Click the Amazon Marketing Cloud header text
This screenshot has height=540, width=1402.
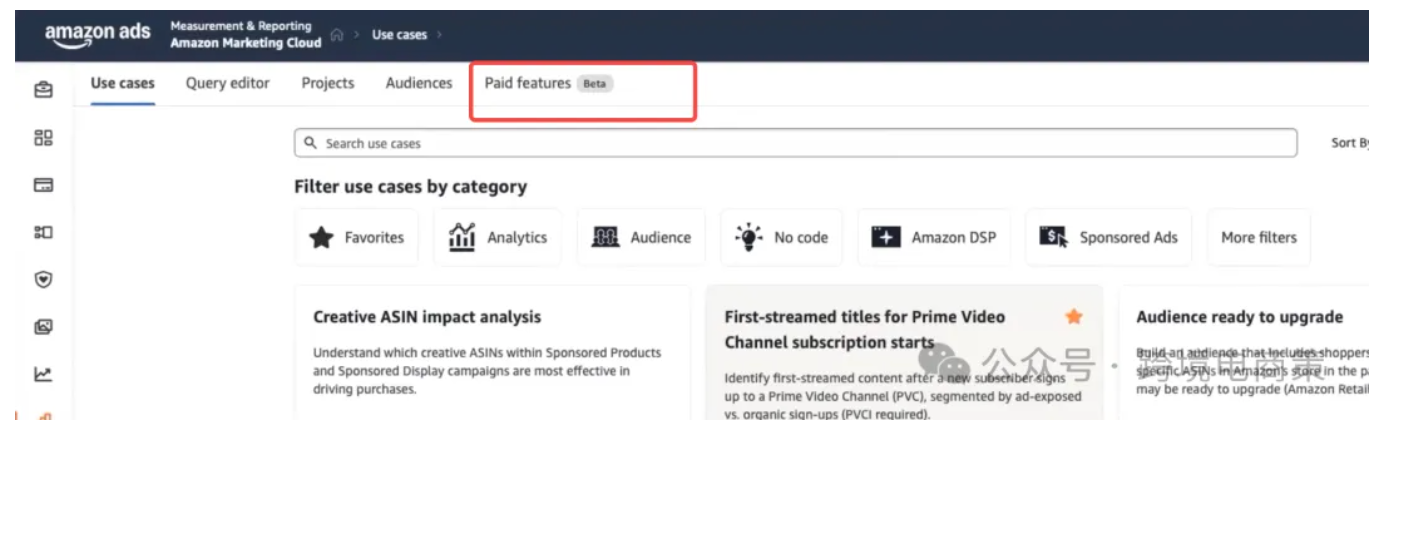[246, 43]
